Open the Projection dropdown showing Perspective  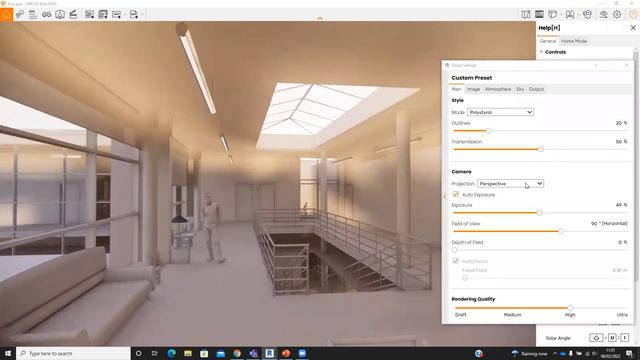pyautogui.click(x=510, y=184)
